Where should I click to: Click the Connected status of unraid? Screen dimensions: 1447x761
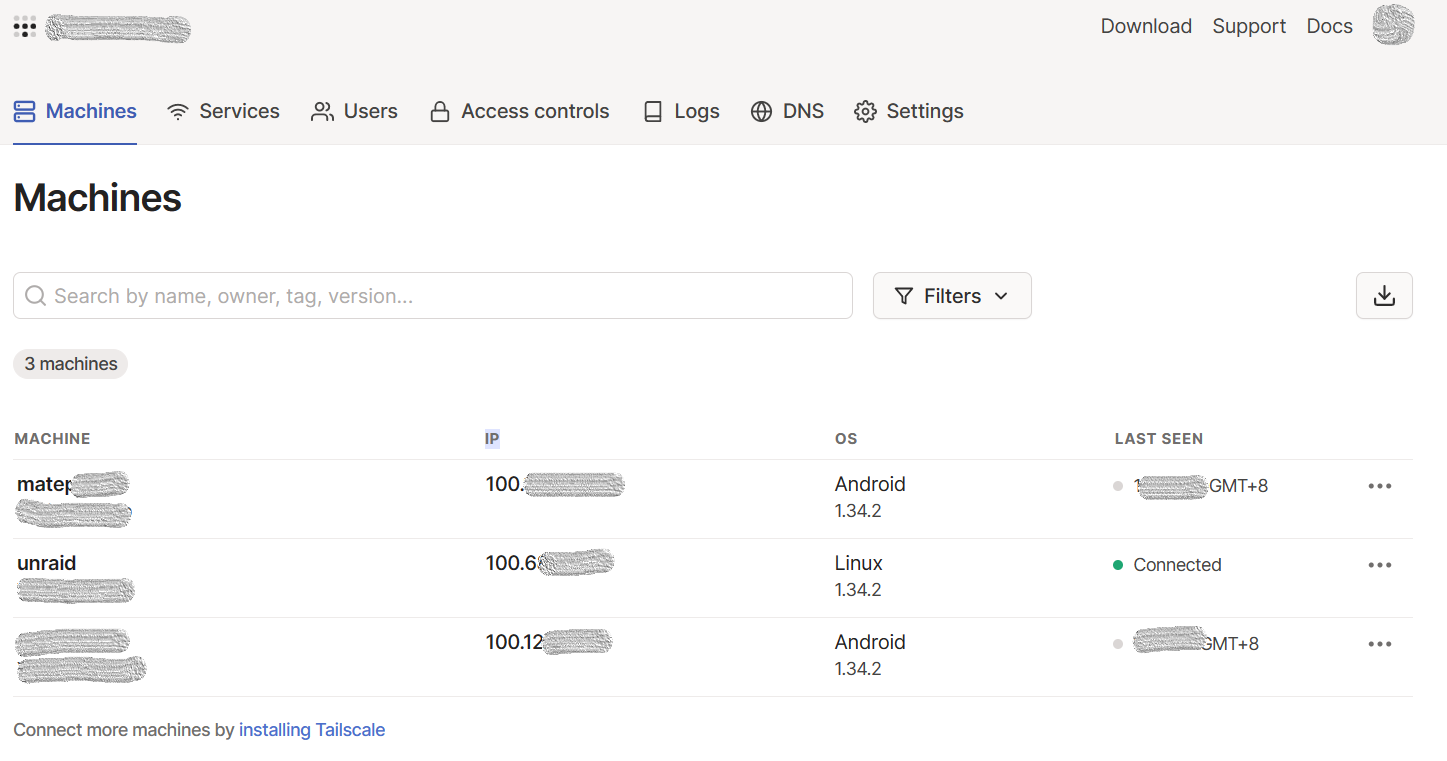1167,565
